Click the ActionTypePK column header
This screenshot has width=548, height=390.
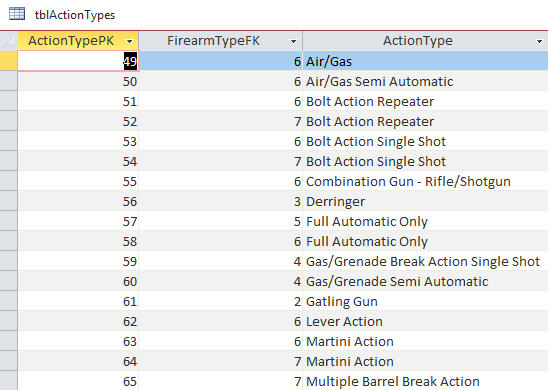pos(78,41)
